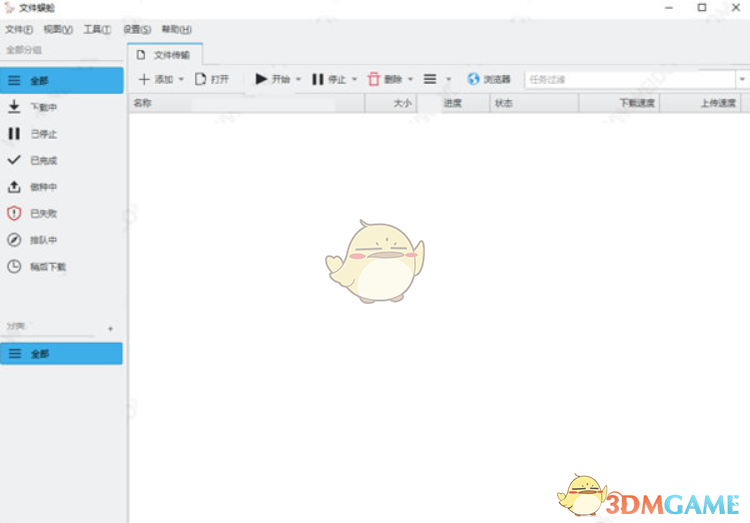750x523 pixels.
Task: Open the 设置(S) menu
Action: point(137,30)
